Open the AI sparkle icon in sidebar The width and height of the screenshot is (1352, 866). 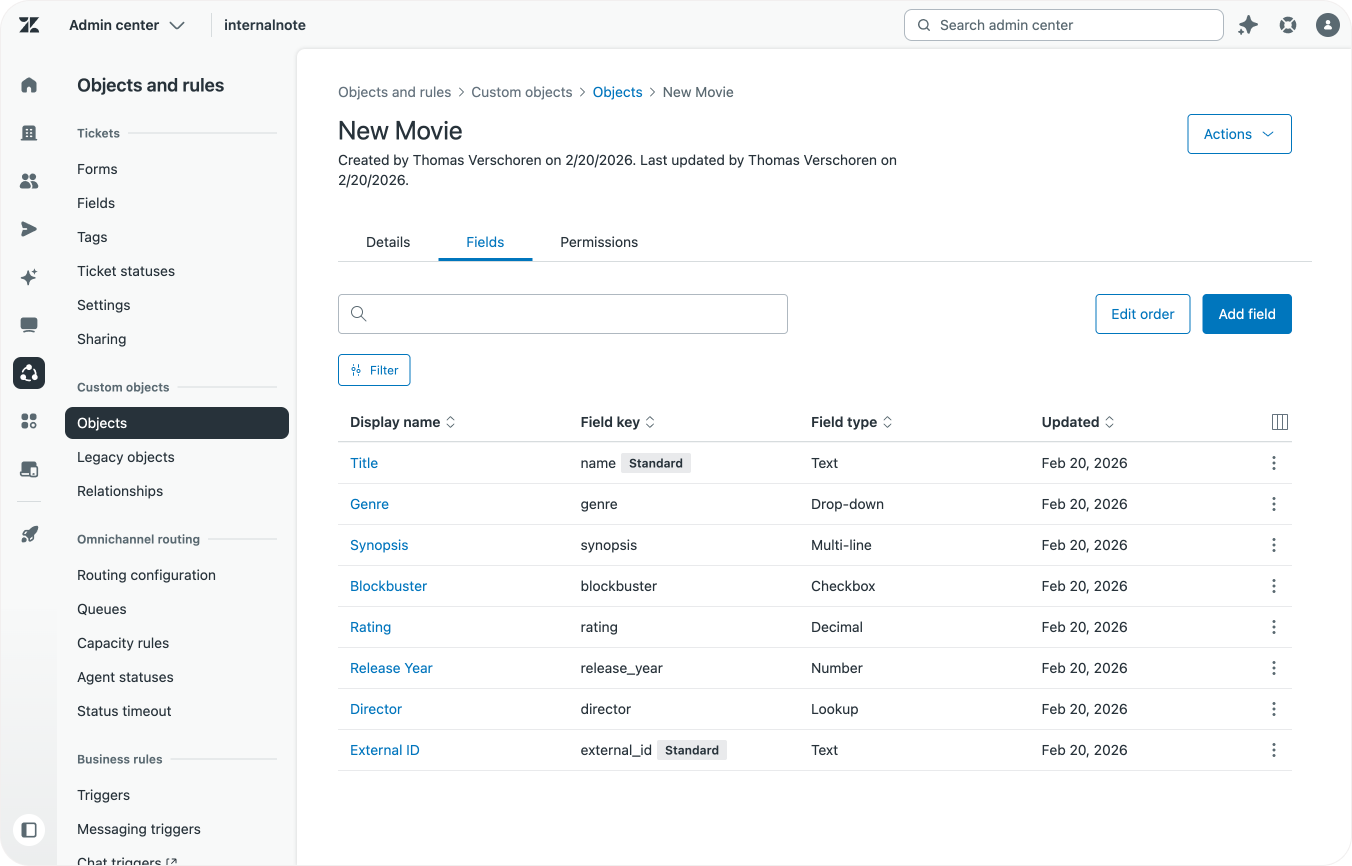[x=29, y=277]
